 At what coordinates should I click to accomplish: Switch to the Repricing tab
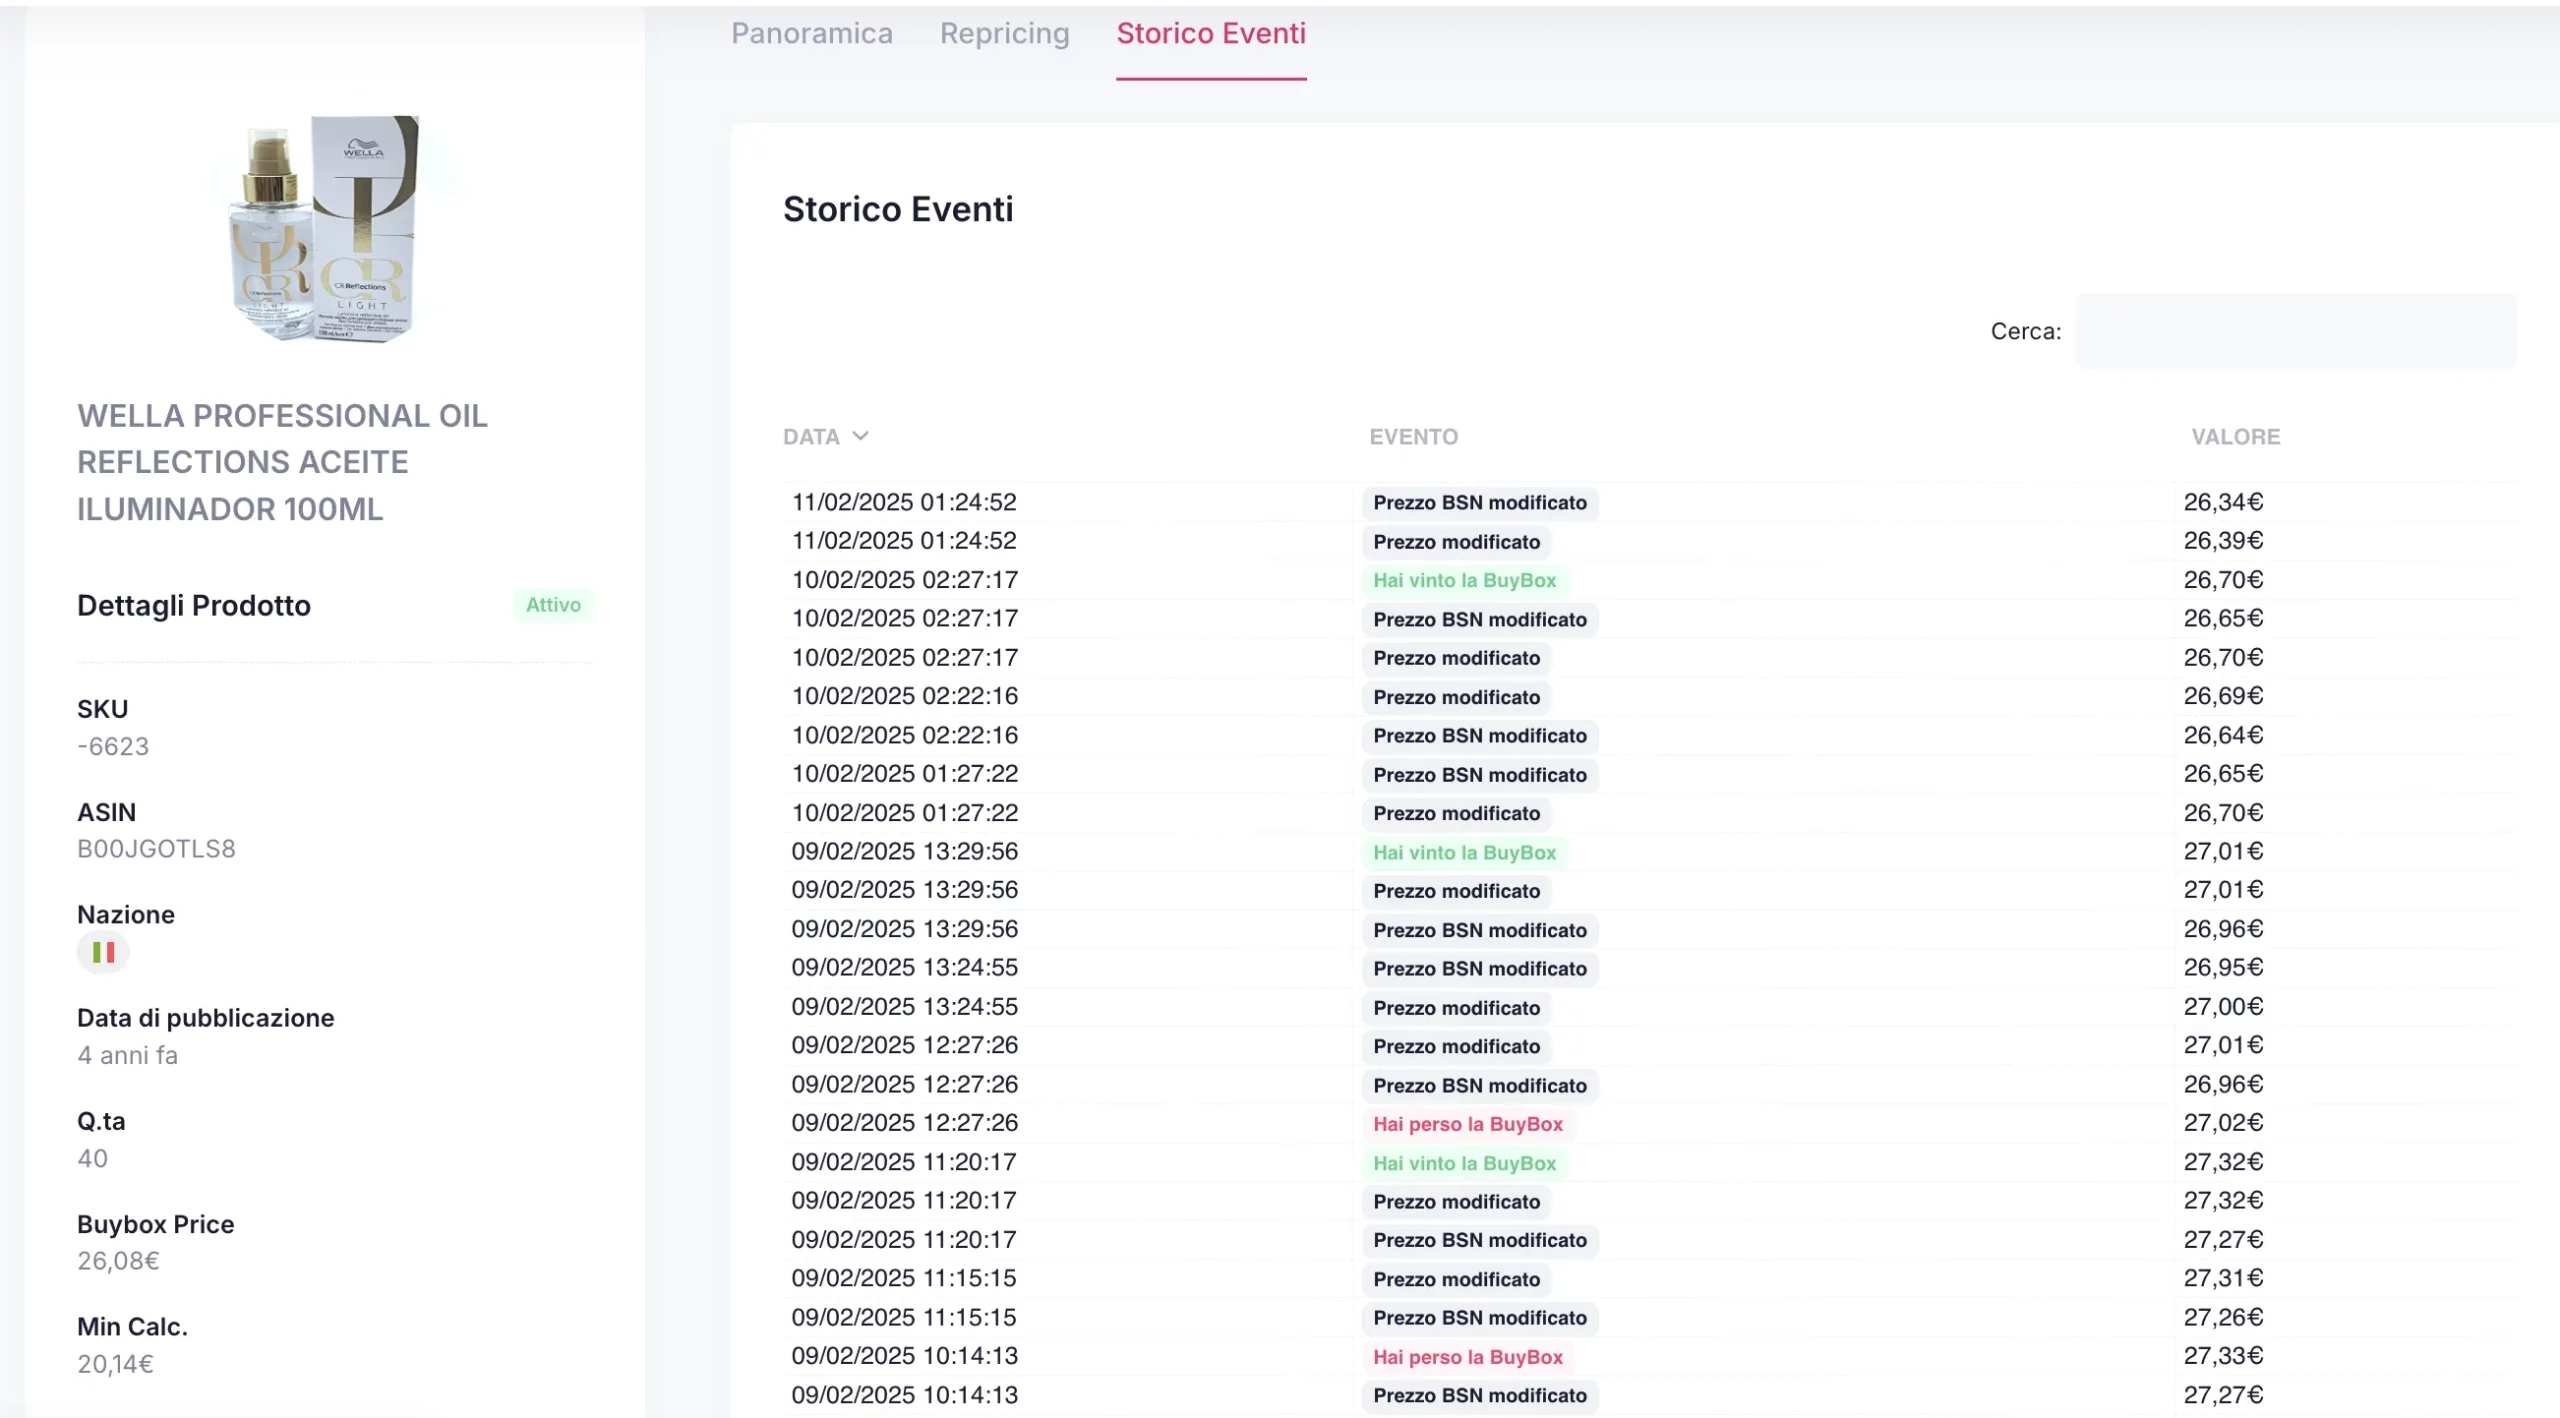1004,33
